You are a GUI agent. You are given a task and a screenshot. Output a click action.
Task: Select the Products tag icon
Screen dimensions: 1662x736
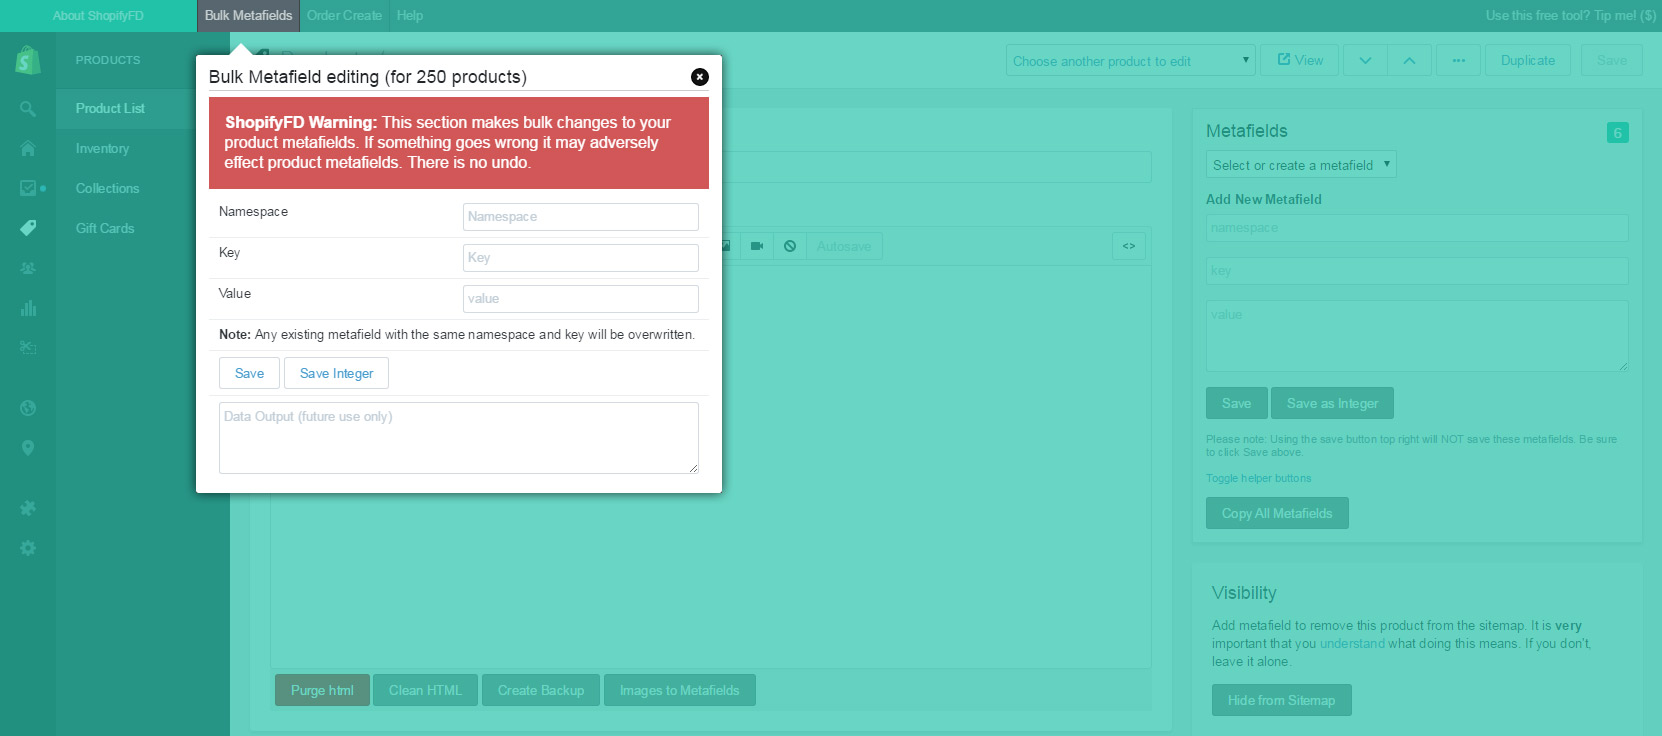click(x=28, y=228)
